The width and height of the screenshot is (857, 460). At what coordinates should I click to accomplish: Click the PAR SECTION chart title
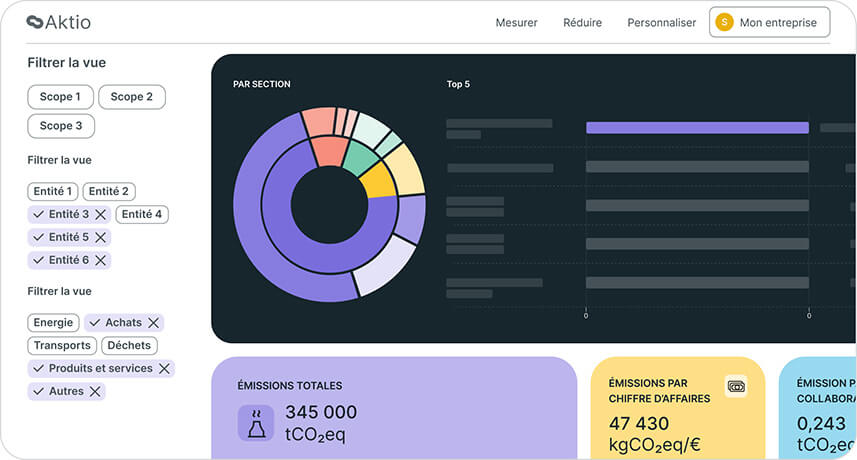262,84
